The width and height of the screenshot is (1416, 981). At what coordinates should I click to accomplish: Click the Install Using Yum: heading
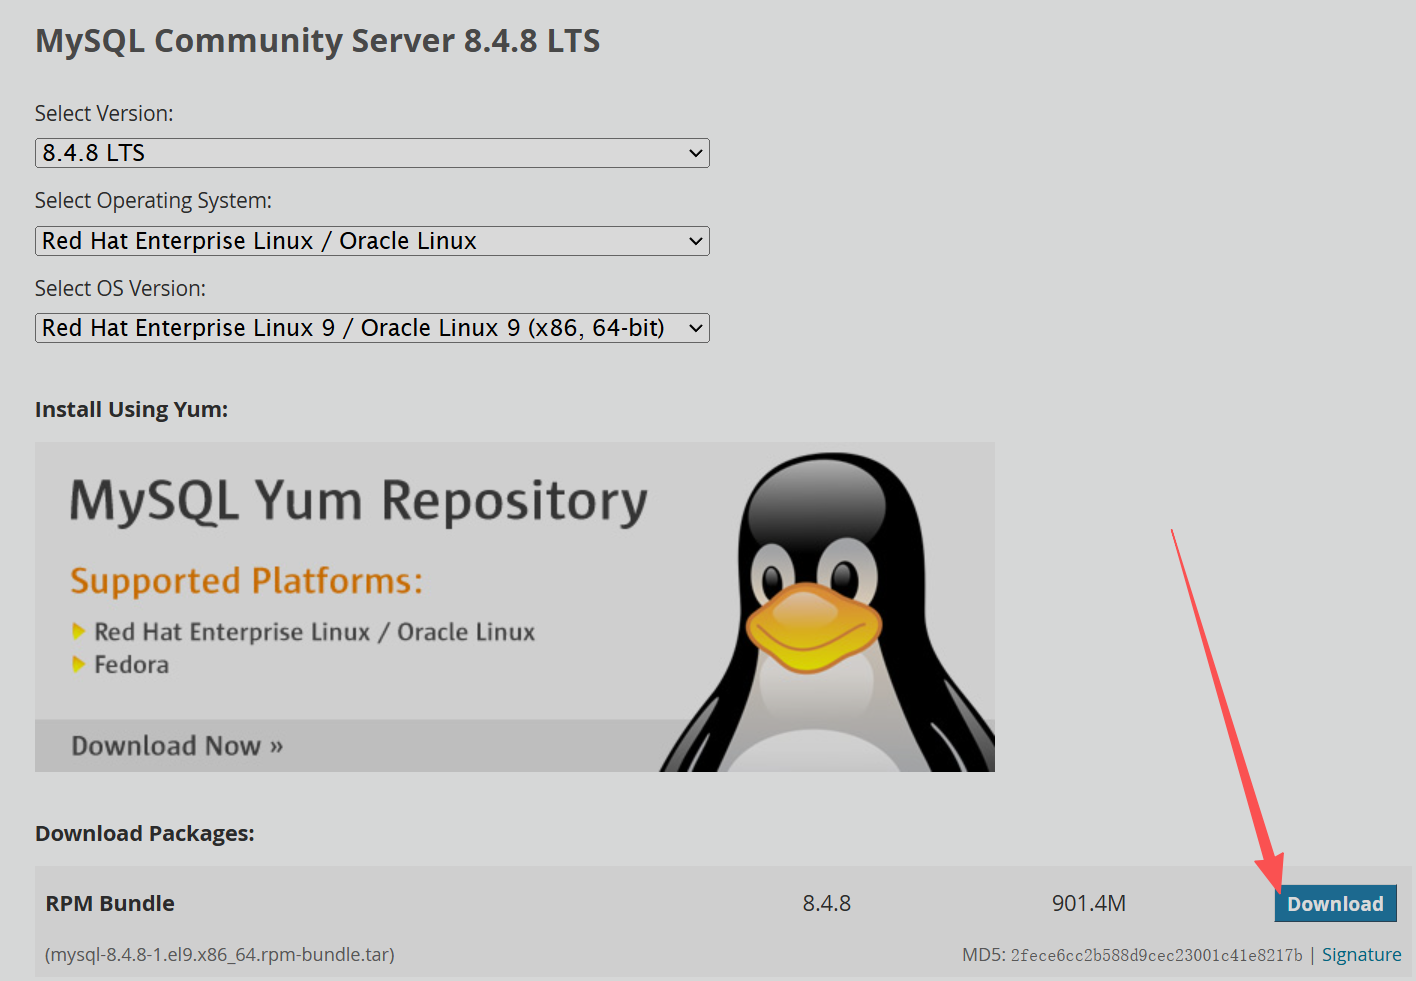pyautogui.click(x=131, y=410)
